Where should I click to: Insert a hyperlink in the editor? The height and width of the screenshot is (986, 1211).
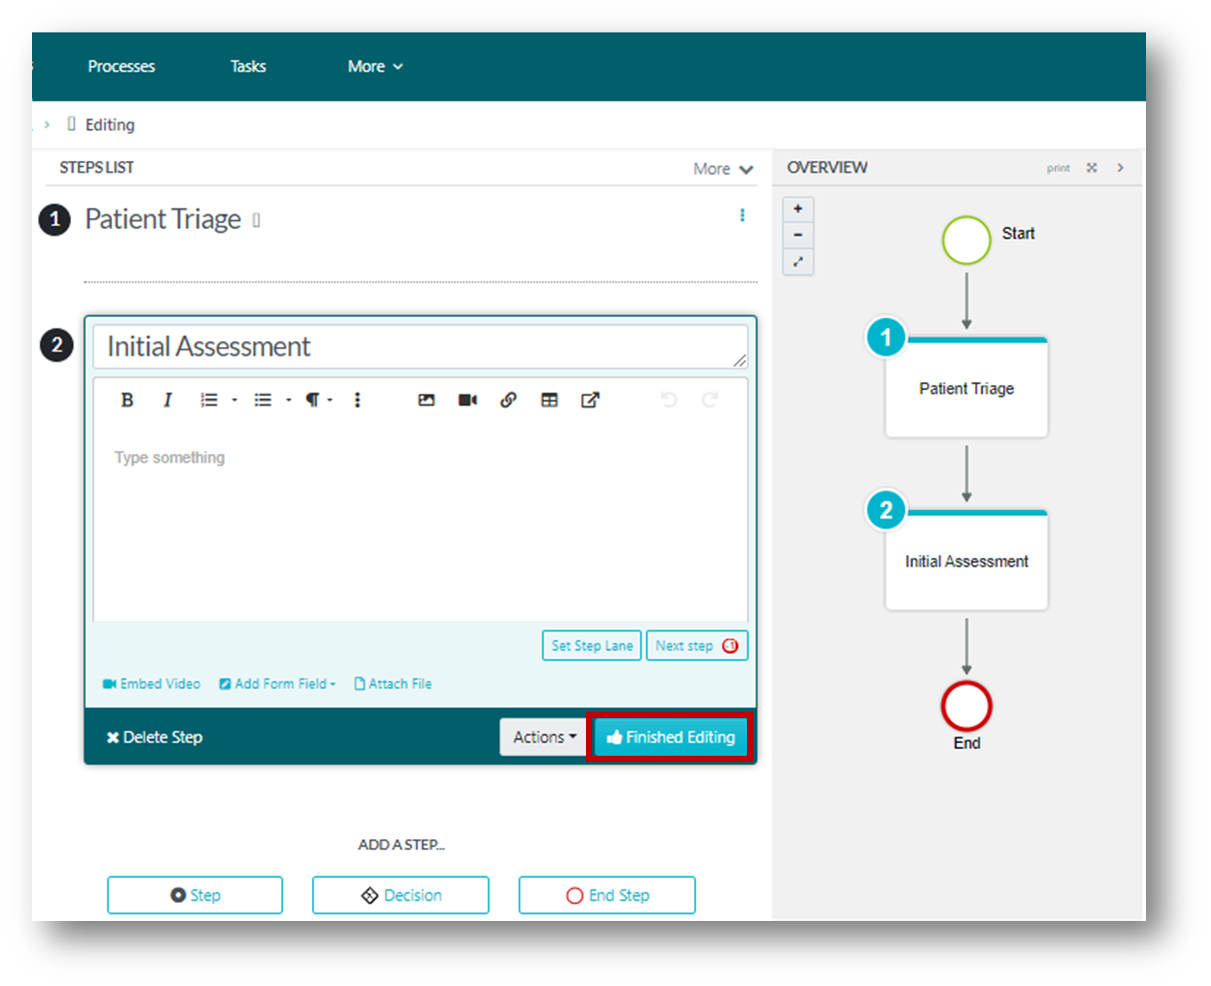(508, 399)
